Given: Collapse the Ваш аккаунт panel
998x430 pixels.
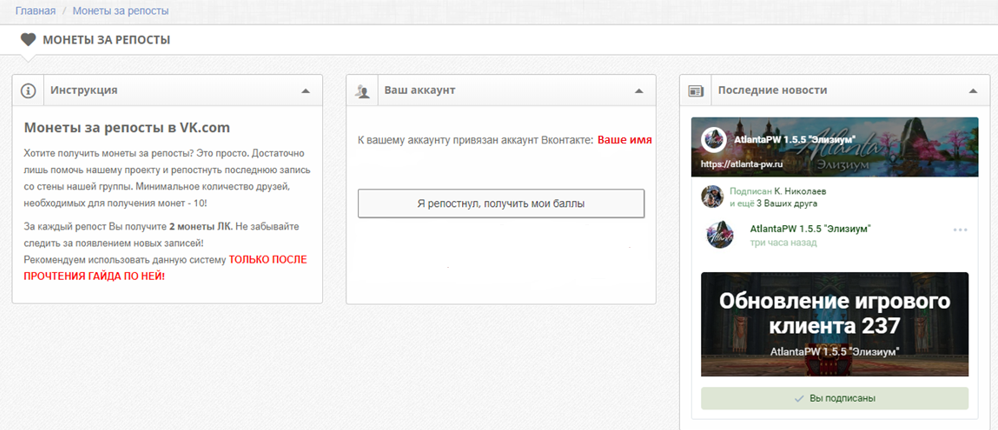Looking at the screenshot, I should 639,91.
